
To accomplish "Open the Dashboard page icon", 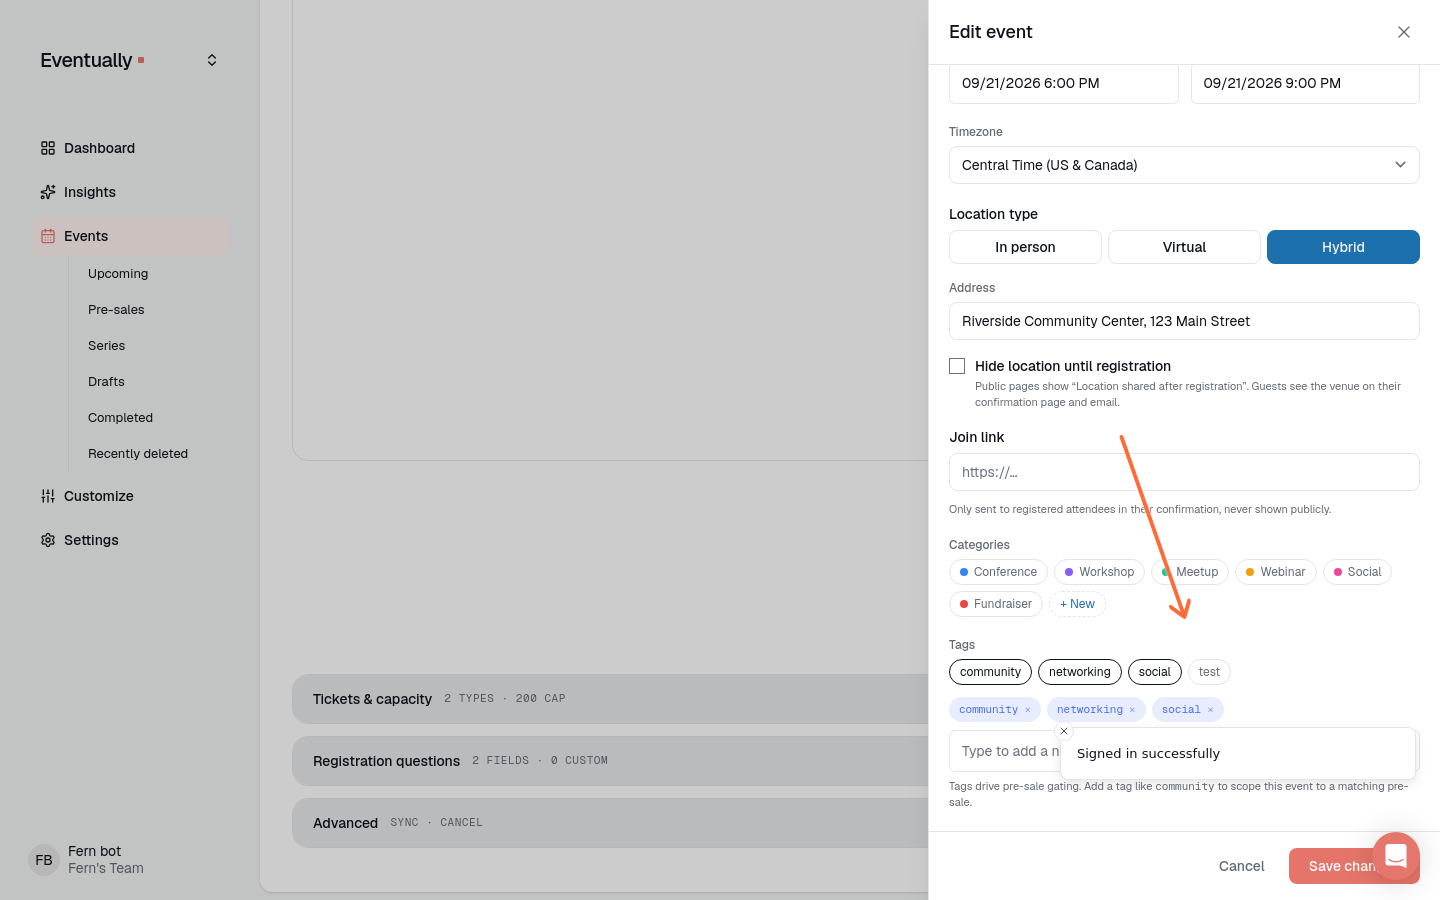I will tap(48, 148).
